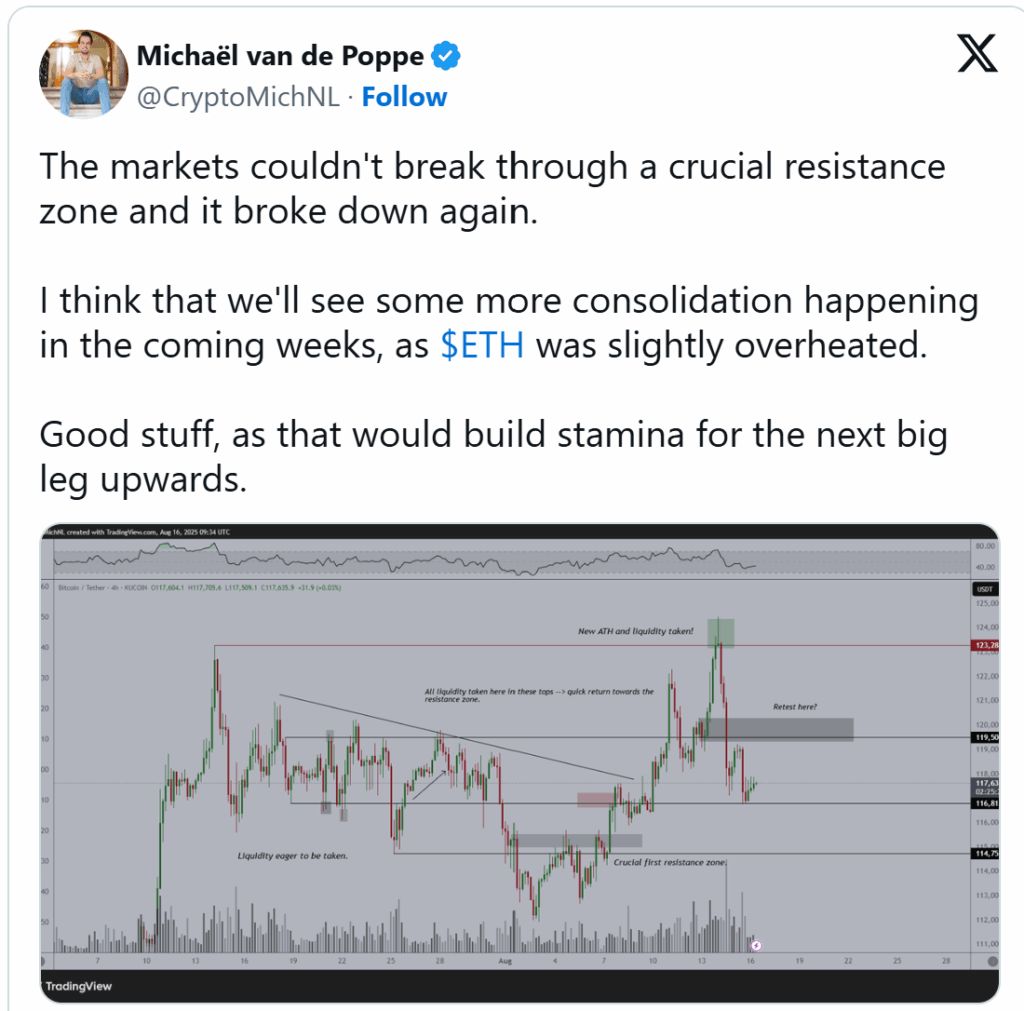
Task: Click the grey 'Retest here?' zone box
Action: [x=776, y=730]
